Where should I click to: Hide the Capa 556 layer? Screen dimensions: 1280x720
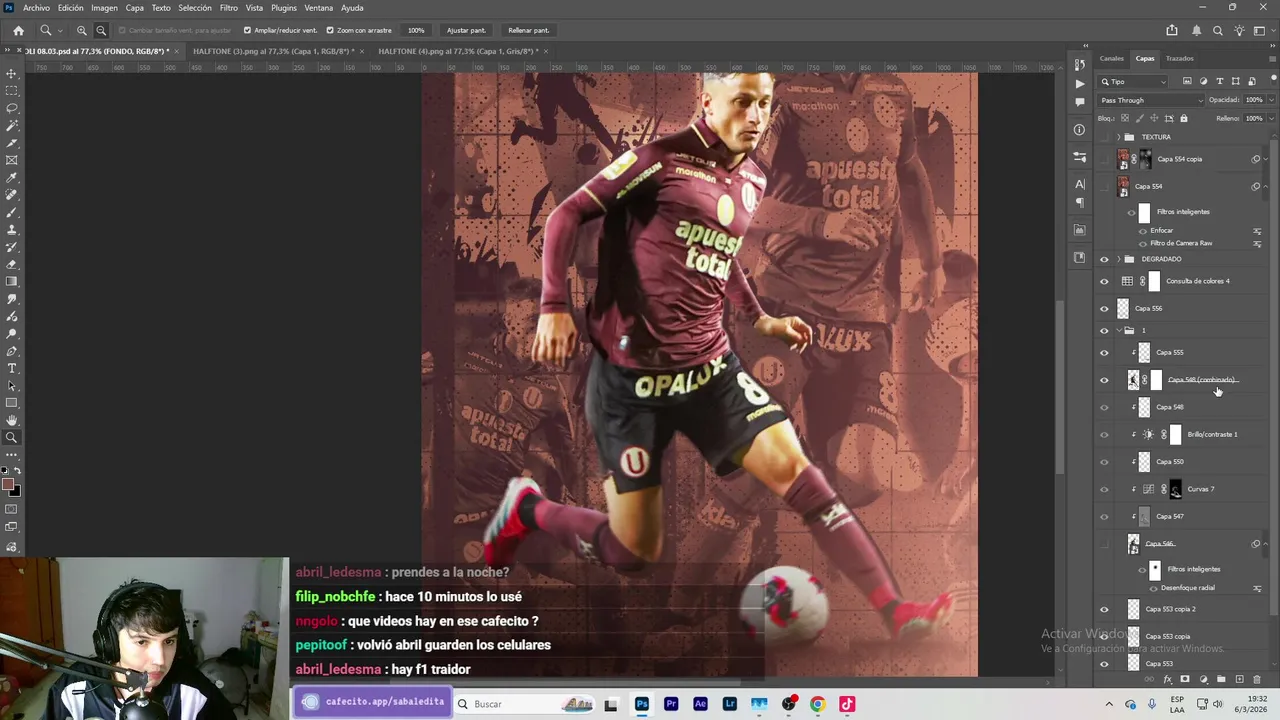click(x=1104, y=308)
